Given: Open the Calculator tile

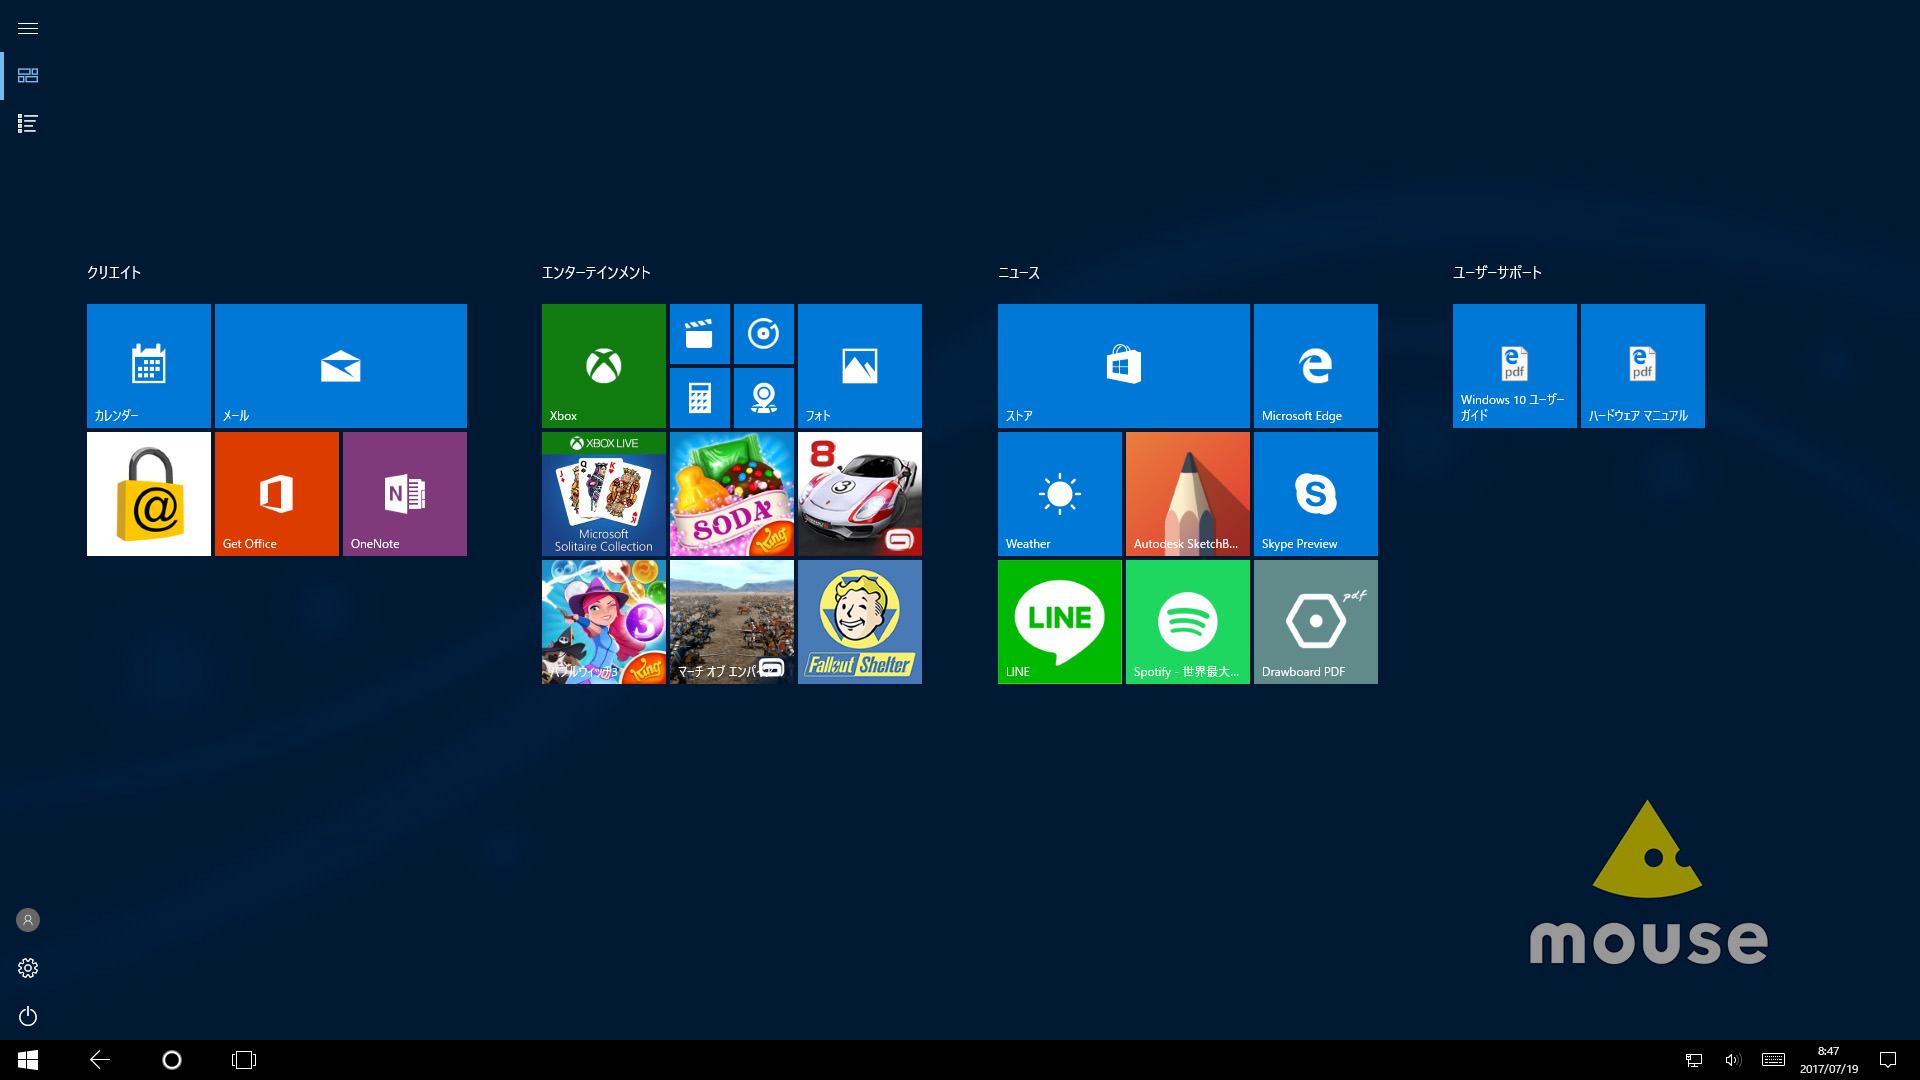Looking at the screenshot, I should point(700,397).
